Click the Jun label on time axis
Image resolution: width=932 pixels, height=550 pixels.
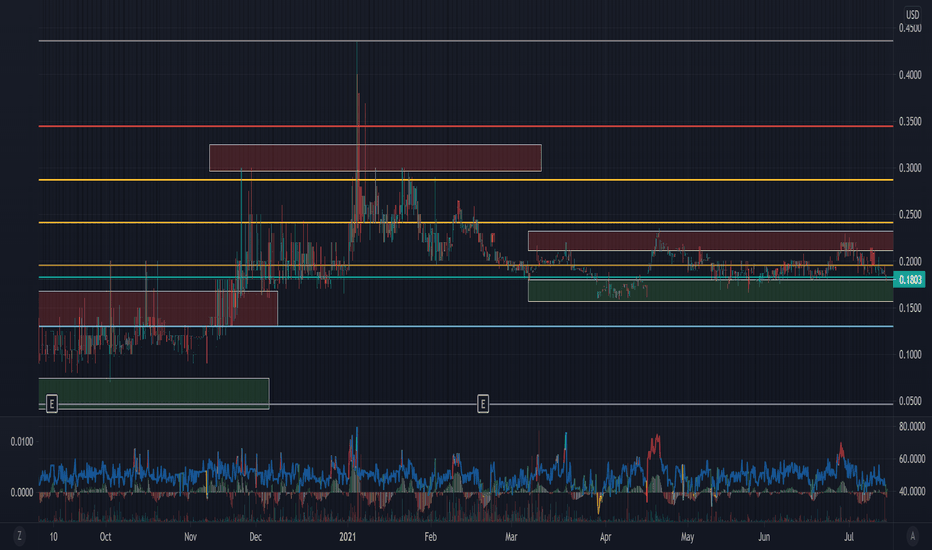pos(764,537)
